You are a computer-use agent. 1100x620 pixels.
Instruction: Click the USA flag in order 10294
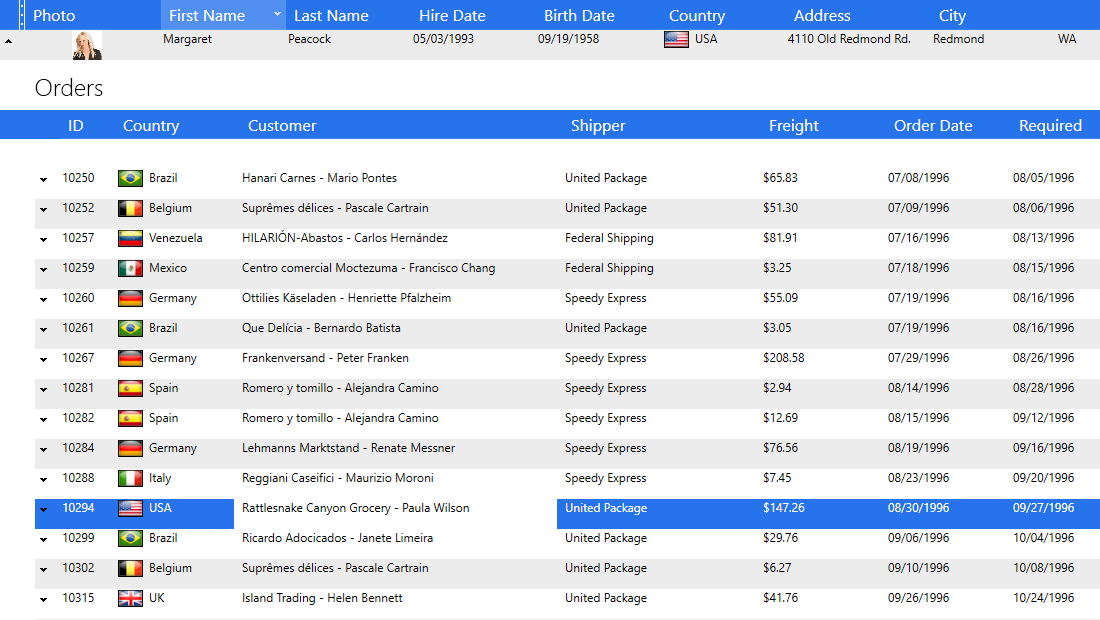click(x=130, y=509)
